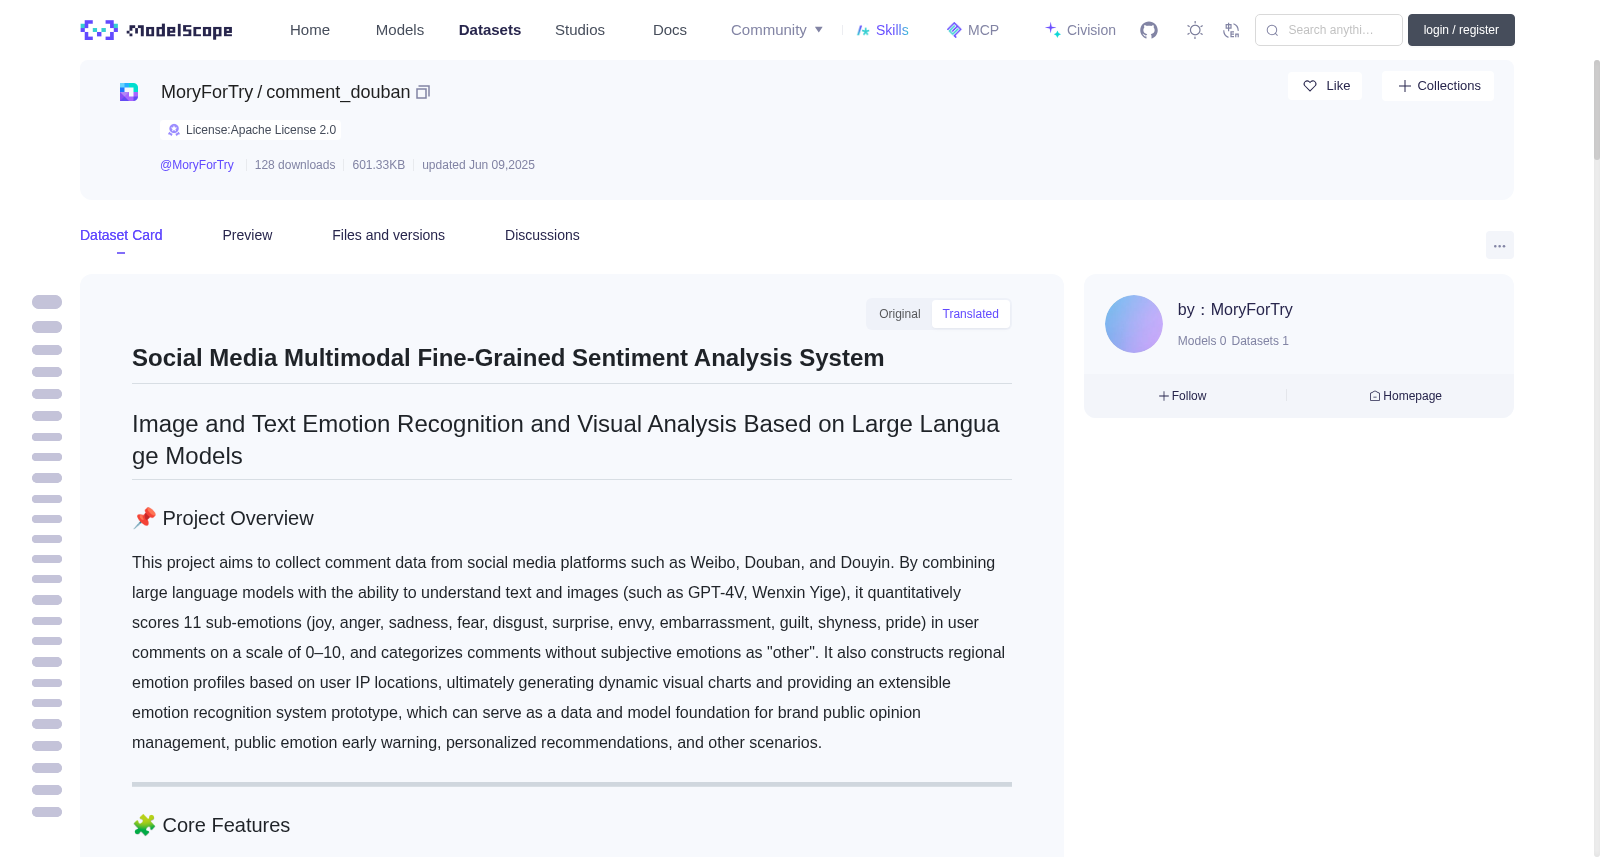Open the @MoryForTry profile link

tap(197, 165)
